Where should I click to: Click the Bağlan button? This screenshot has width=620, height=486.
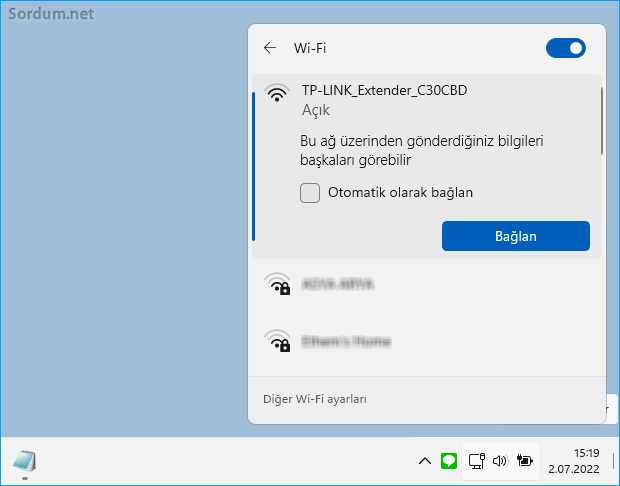tap(516, 236)
